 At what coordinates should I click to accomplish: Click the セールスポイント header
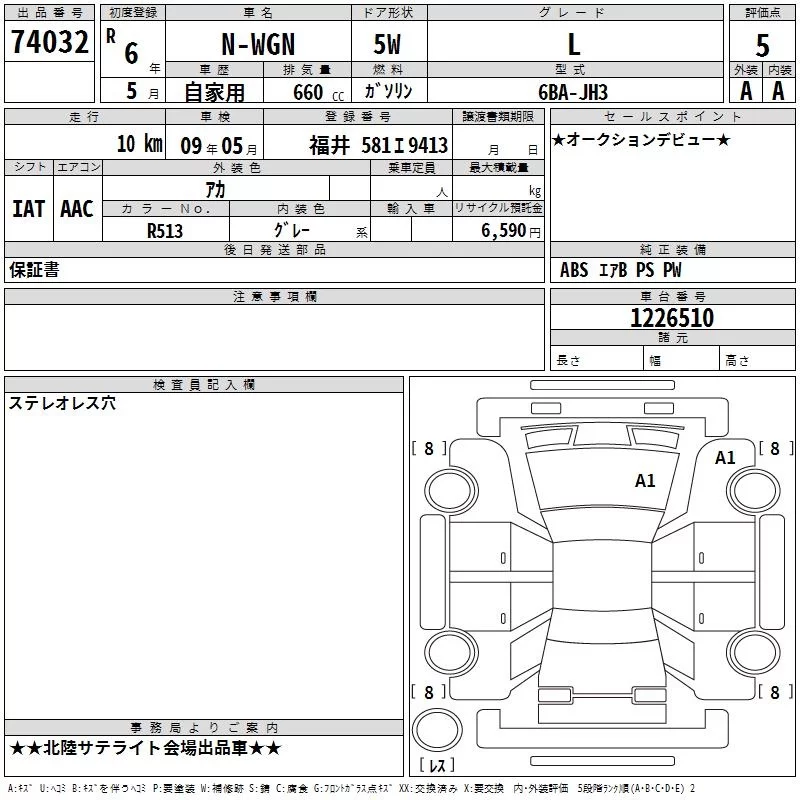click(x=672, y=117)
